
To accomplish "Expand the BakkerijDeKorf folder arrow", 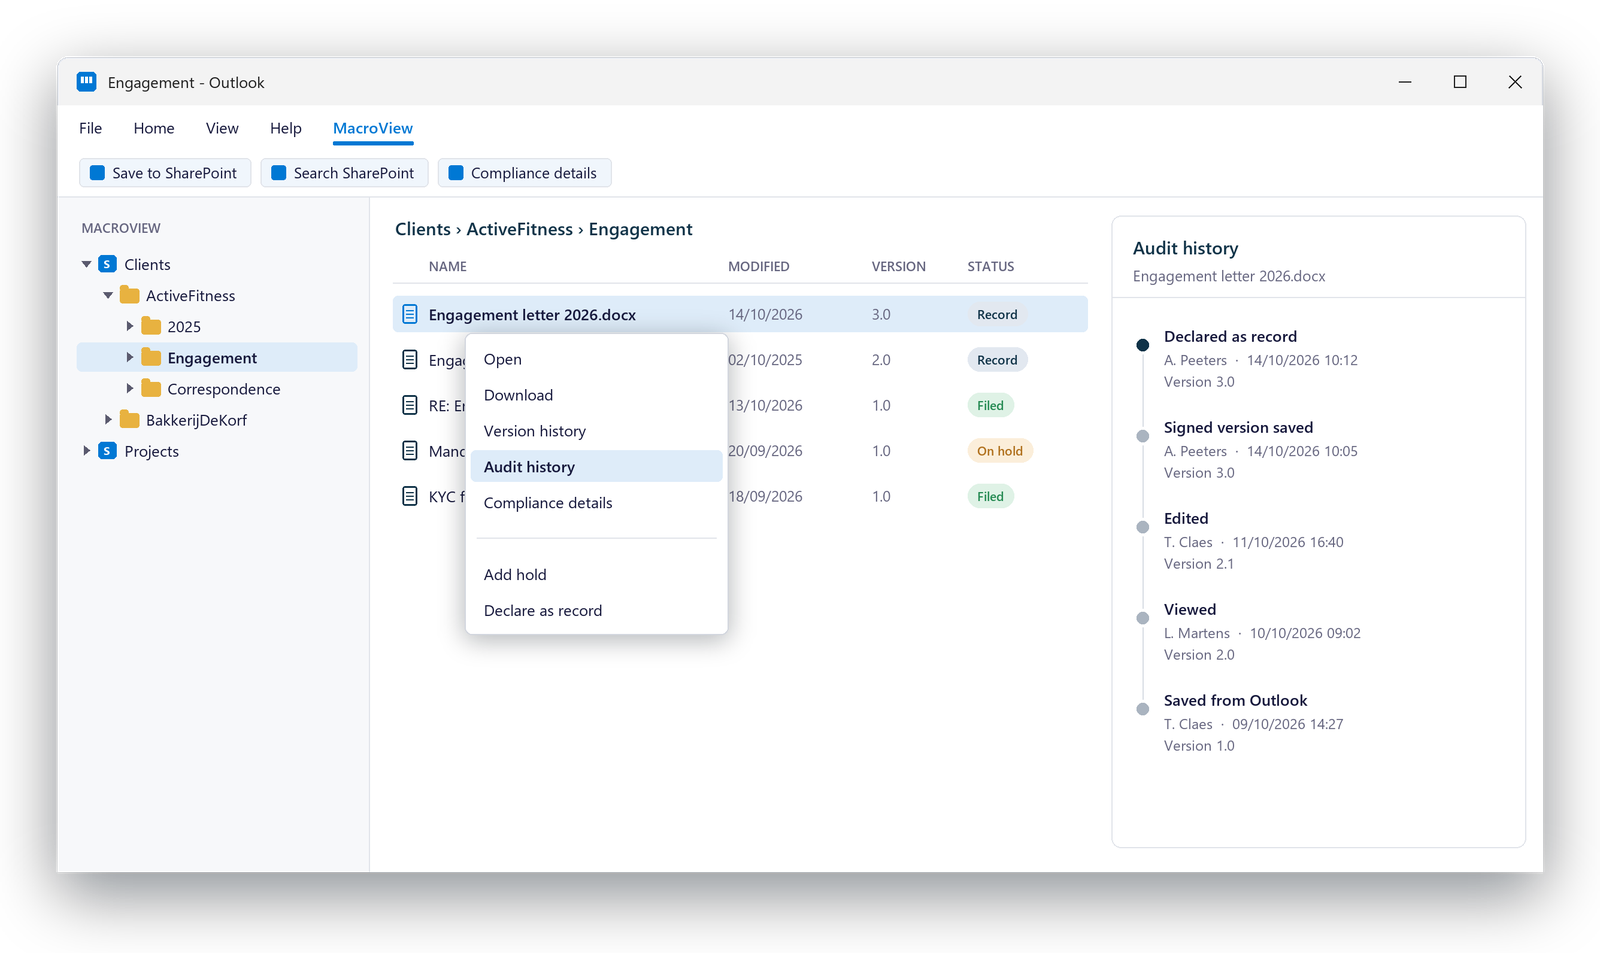I will [108, 419].
